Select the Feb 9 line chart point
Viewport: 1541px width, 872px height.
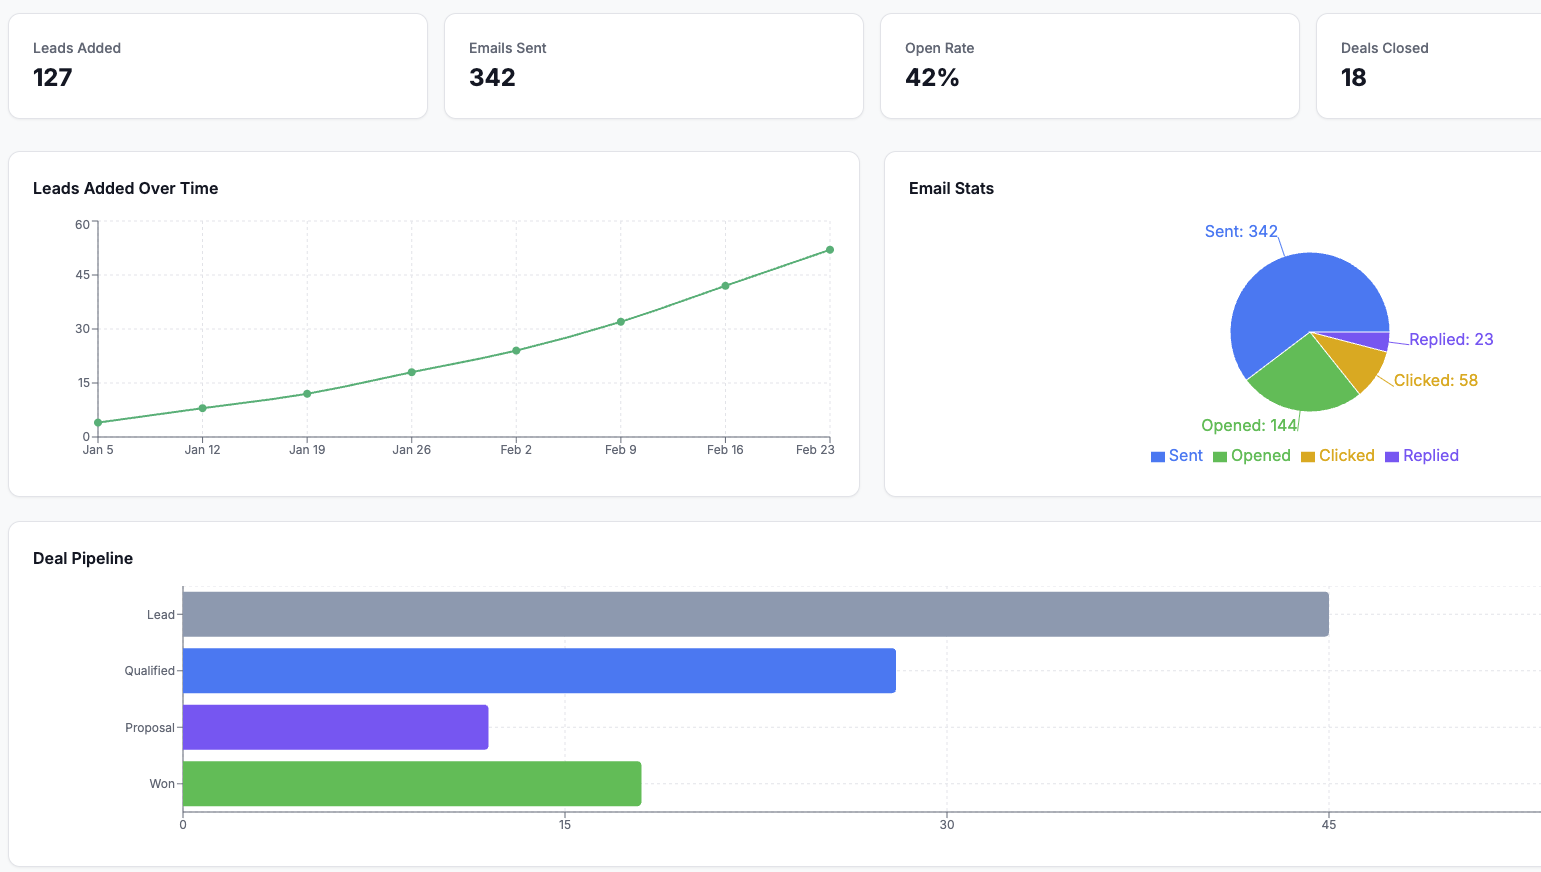(621, 322)
